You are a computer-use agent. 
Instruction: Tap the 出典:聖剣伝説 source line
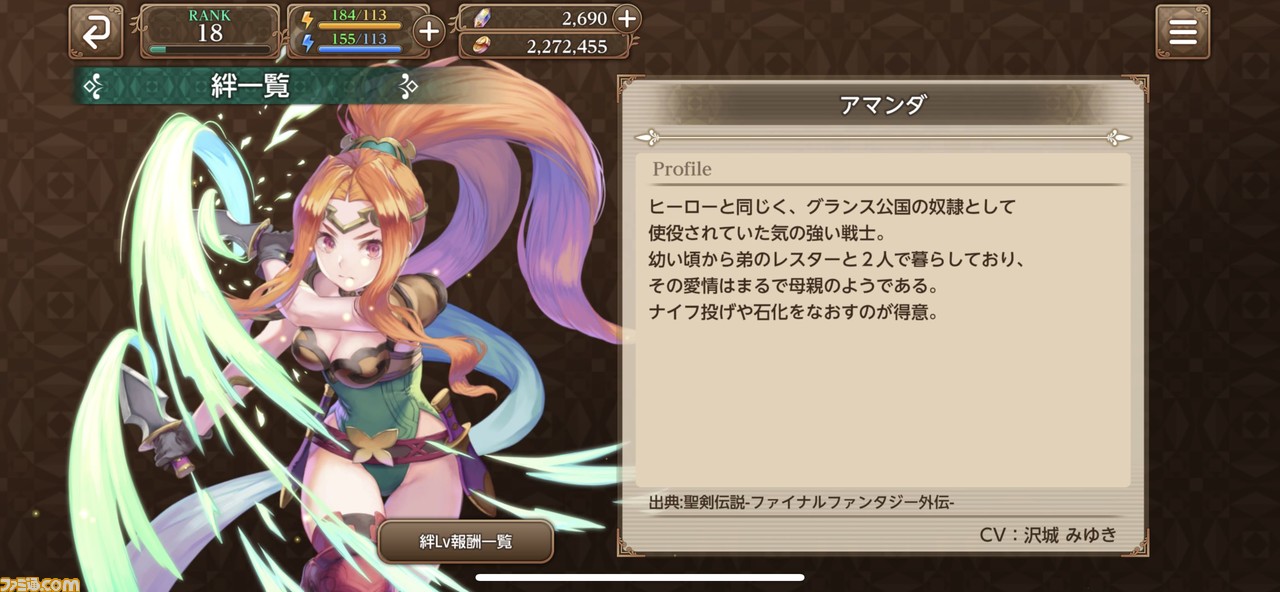[x=800, y=502]
